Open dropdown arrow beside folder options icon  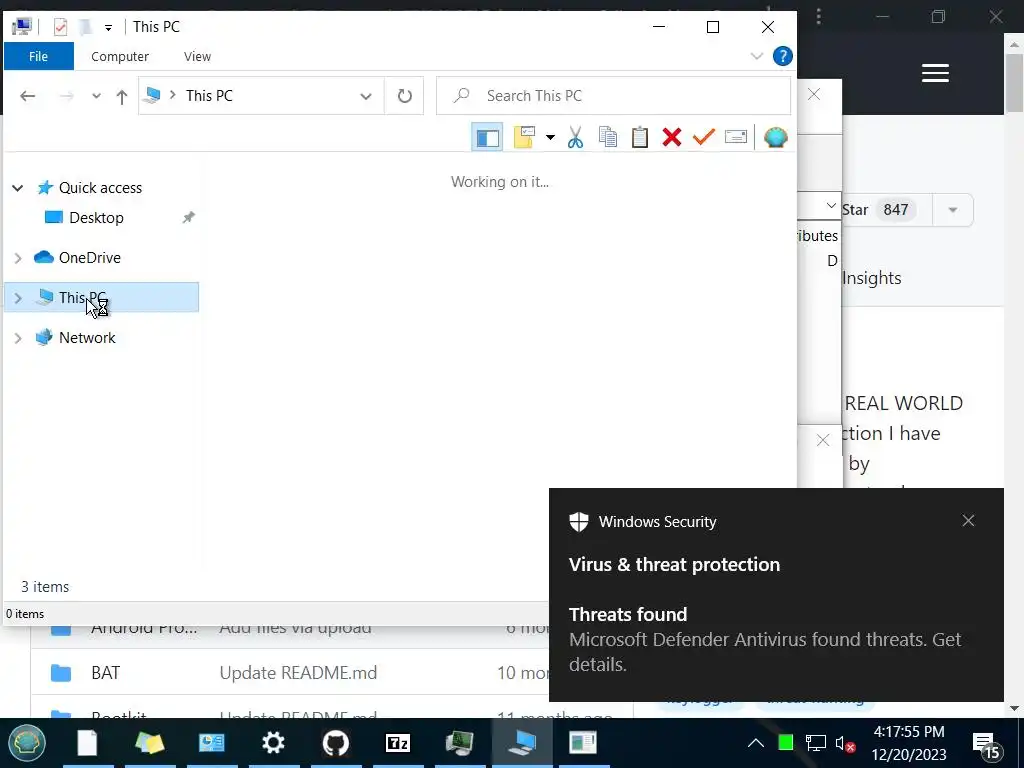pyautogui.click(x=551, y=137)
